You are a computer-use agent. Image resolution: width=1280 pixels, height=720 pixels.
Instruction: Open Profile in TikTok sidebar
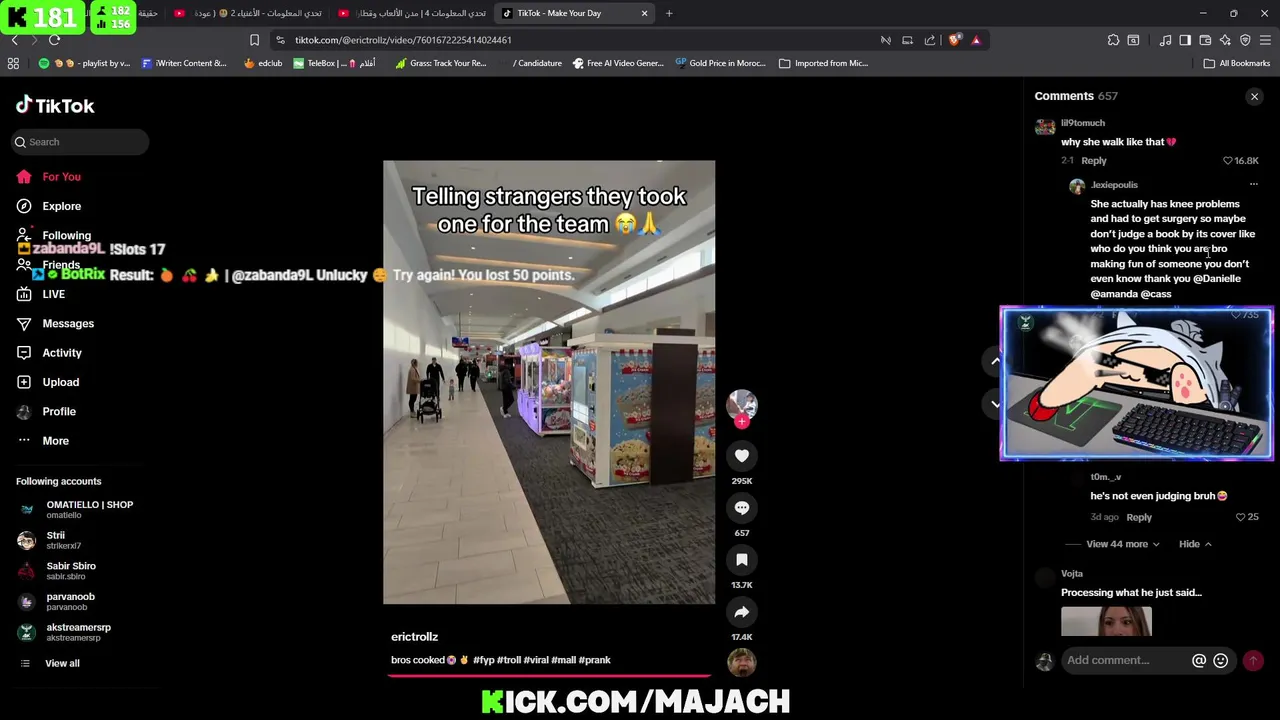click(x=59, y=411)
